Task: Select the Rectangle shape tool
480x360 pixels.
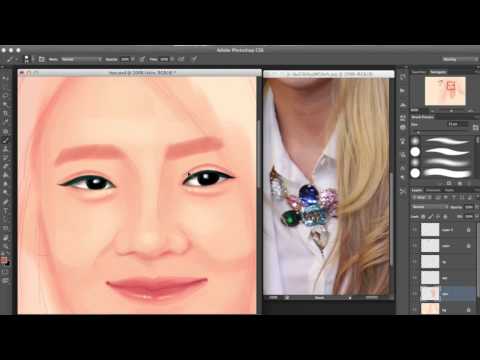Action: tap(5, 229)
